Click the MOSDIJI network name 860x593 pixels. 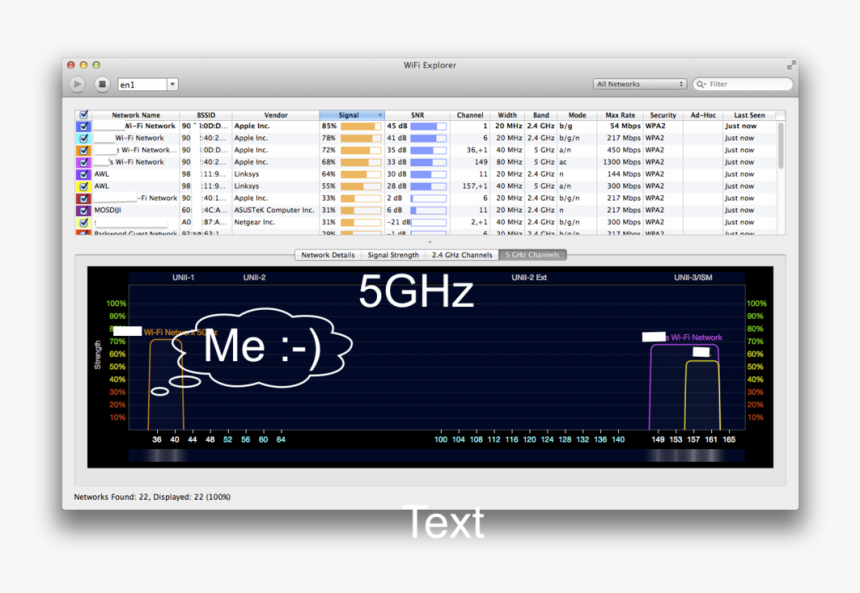click(x=108, y=211)
